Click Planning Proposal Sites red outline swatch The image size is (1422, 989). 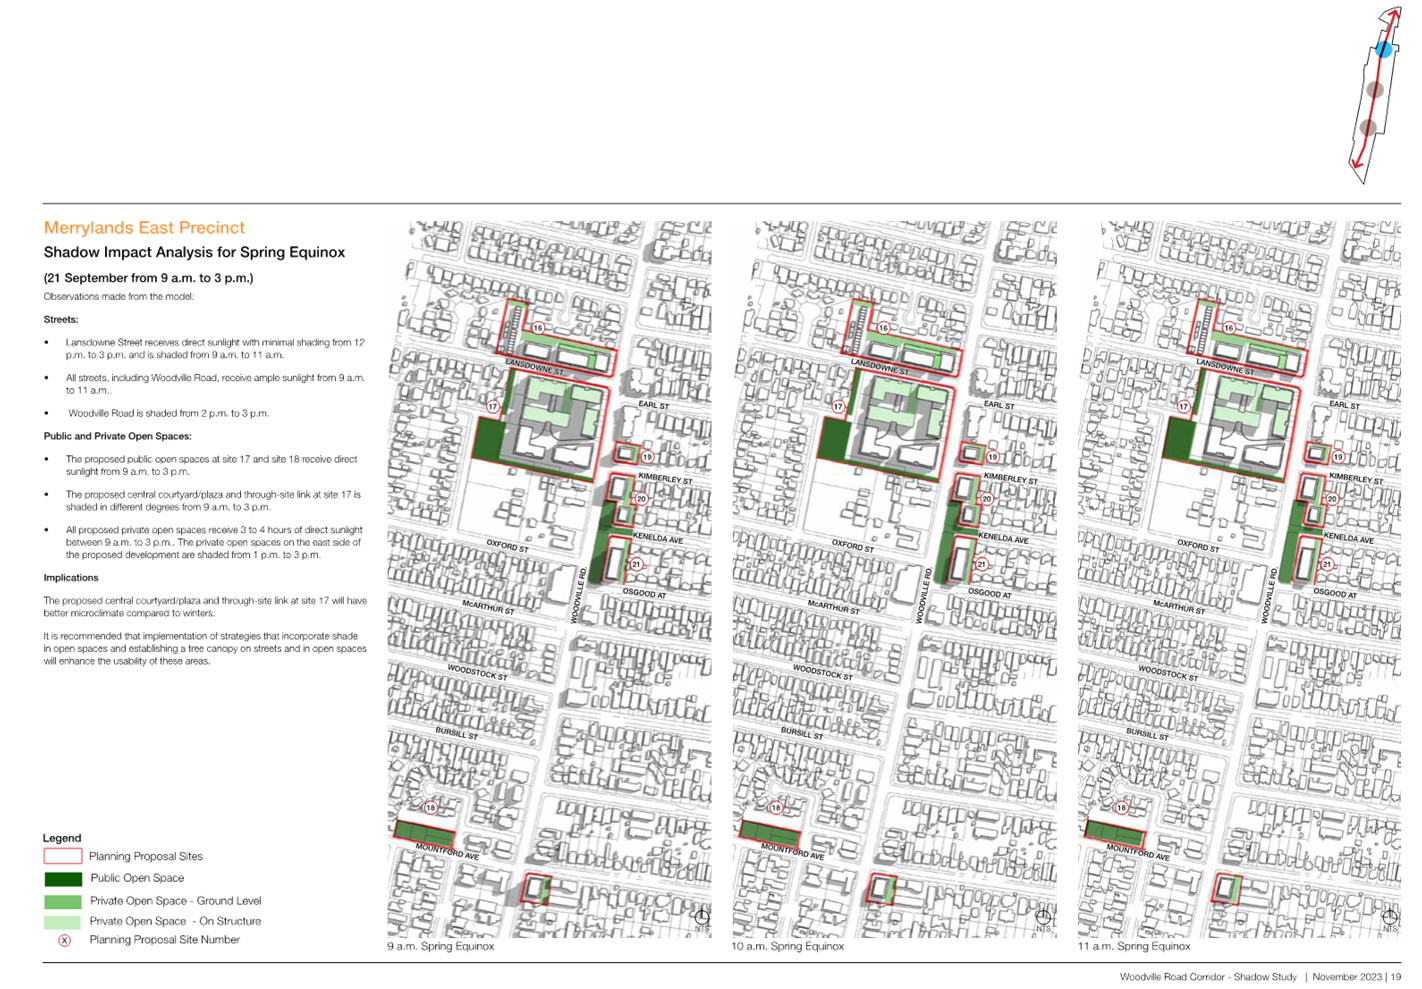63,857
